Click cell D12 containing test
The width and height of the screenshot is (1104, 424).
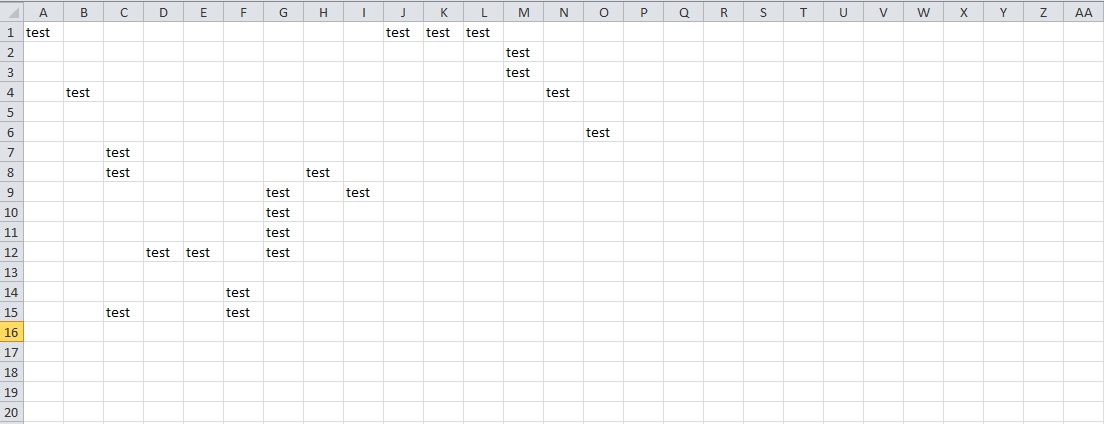click(163, 252)
